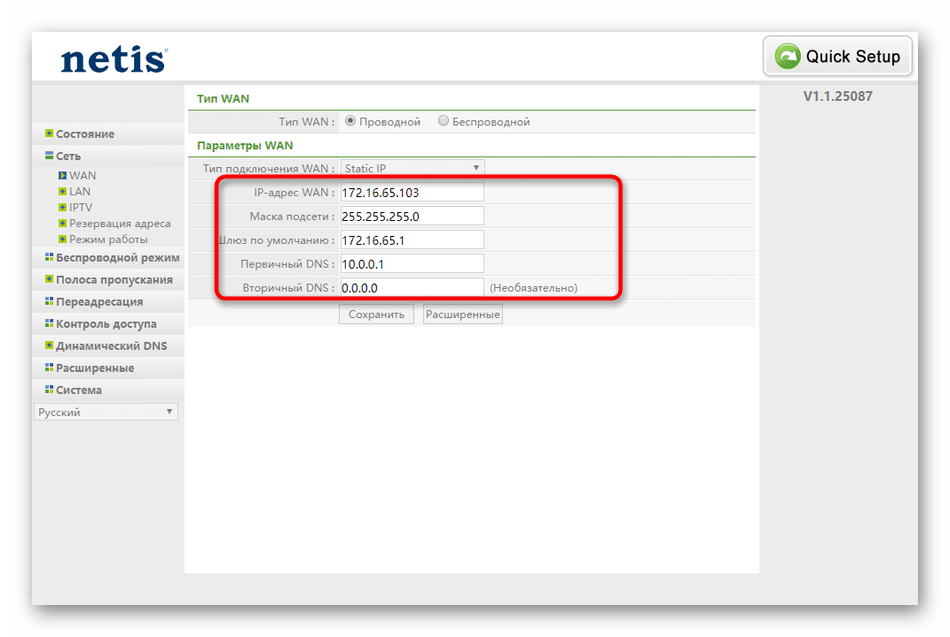Click the grid icon beside Переадресация
The image size is (950, 637).
click(x=49, y=301)
